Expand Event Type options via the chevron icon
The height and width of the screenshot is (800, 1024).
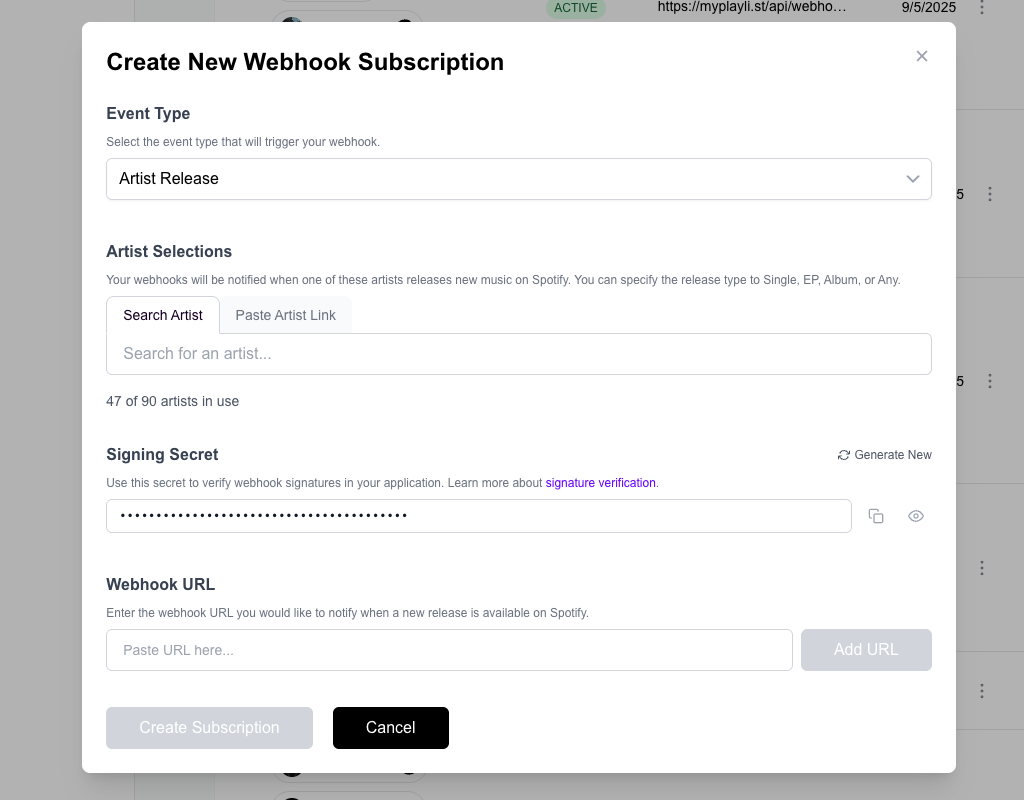pyautogui.click(x=912, y=178)
